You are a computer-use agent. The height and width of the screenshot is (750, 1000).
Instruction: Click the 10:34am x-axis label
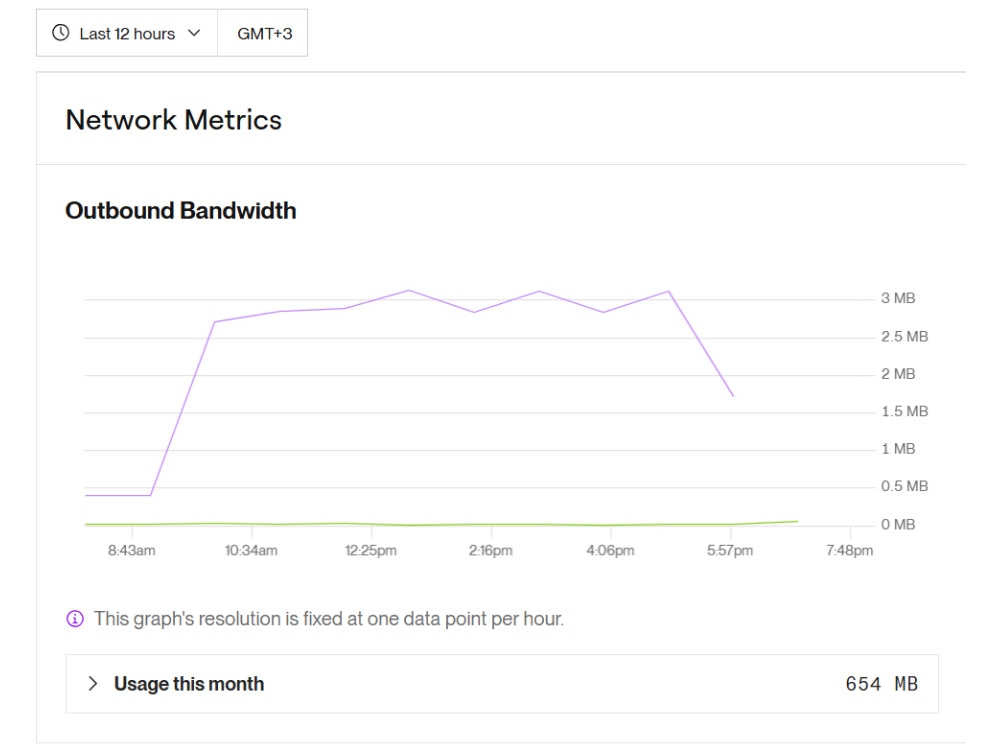[x=251, y=550]
